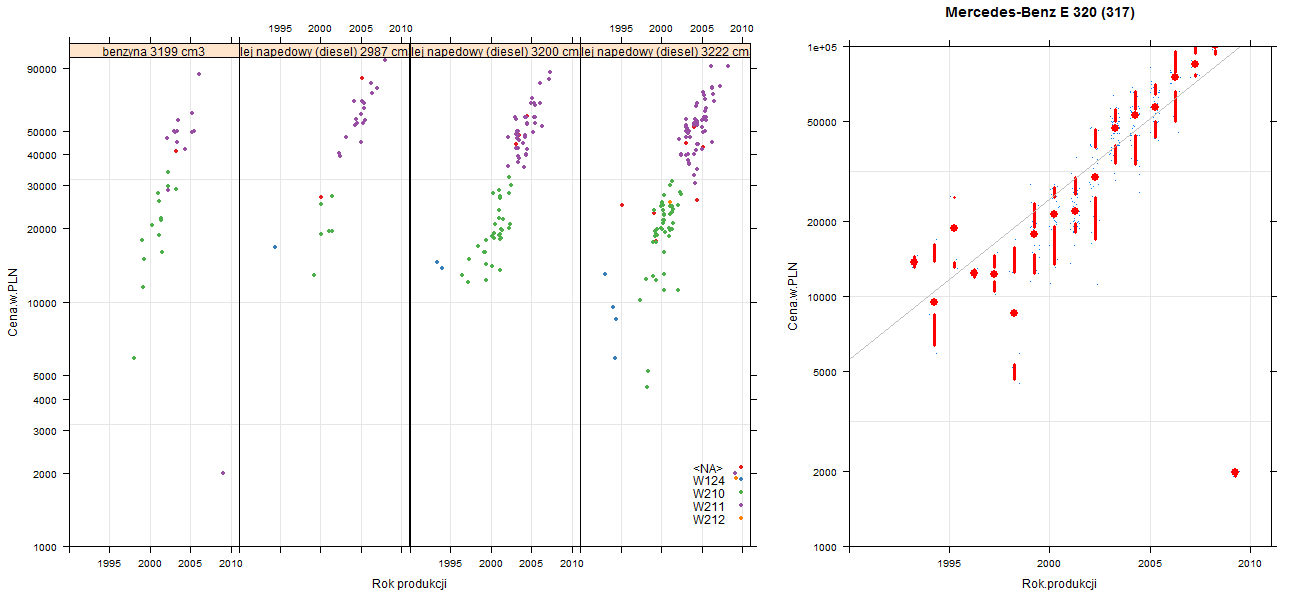Click the "Rok.produkcji" label under the right chart
This screenshot has height=600, width=1300.
click(x=1060, y=584)
